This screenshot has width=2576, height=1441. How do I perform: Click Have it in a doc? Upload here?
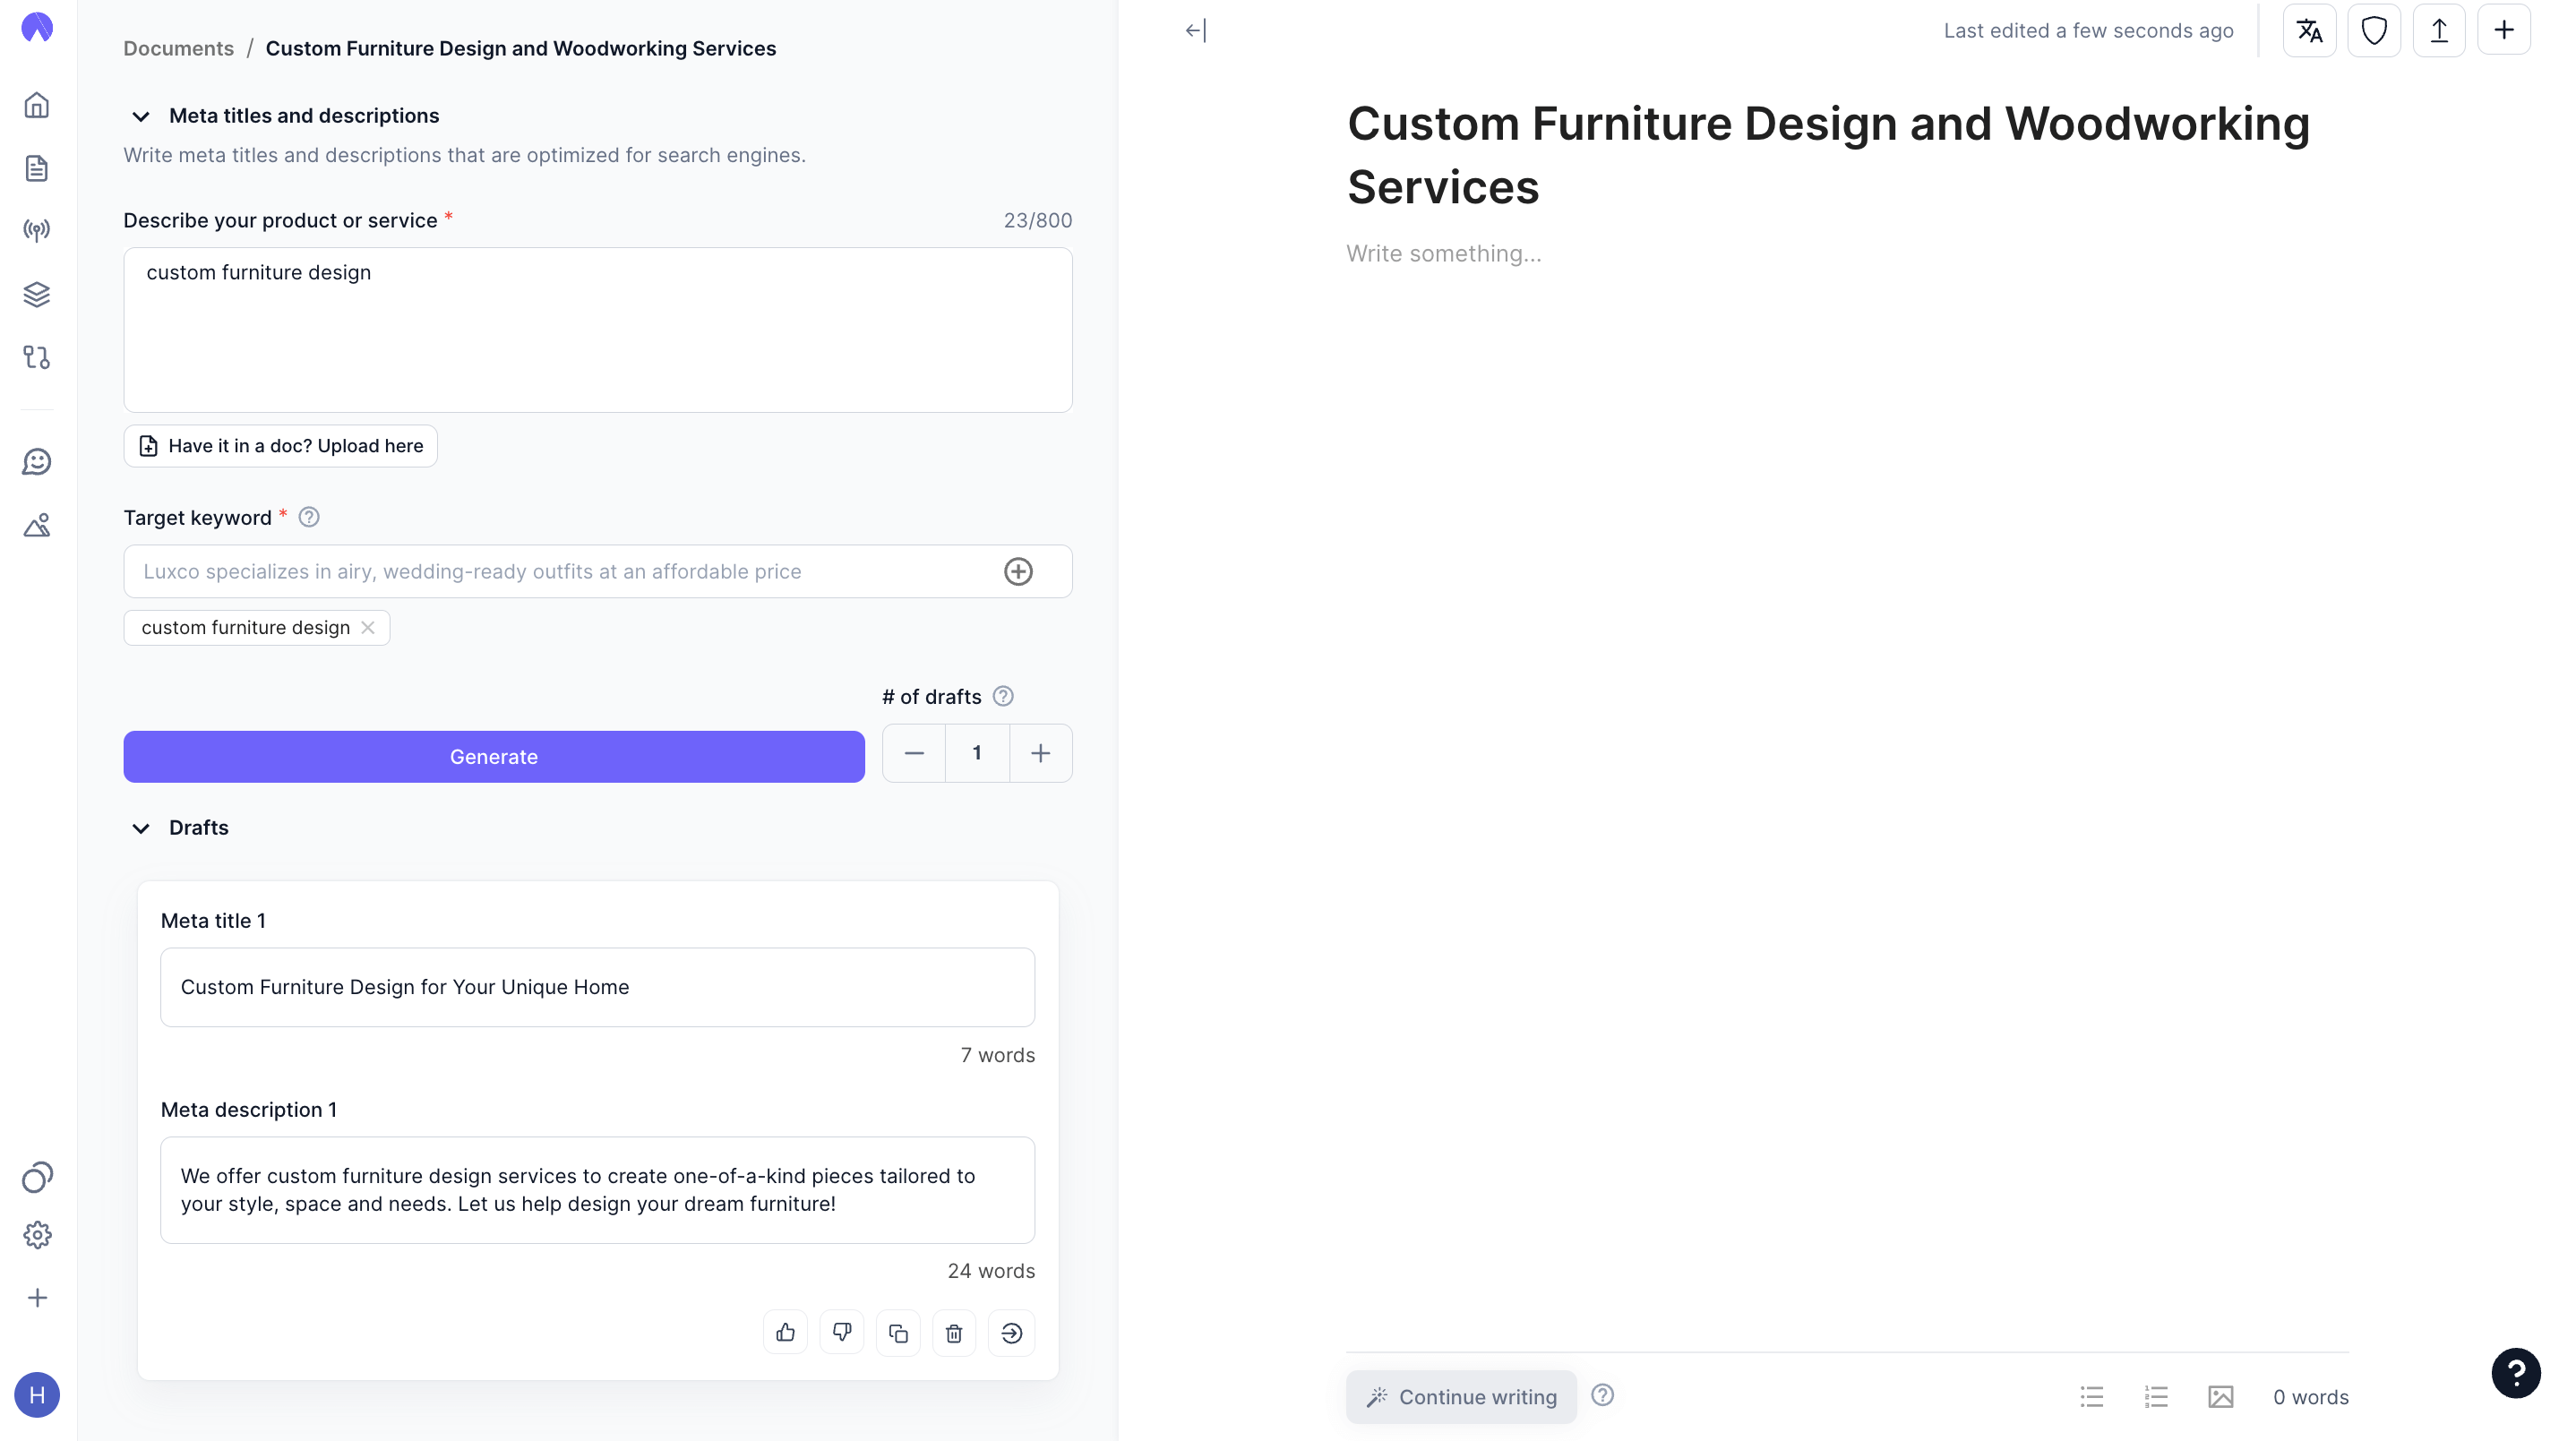[x=281, y=446]
